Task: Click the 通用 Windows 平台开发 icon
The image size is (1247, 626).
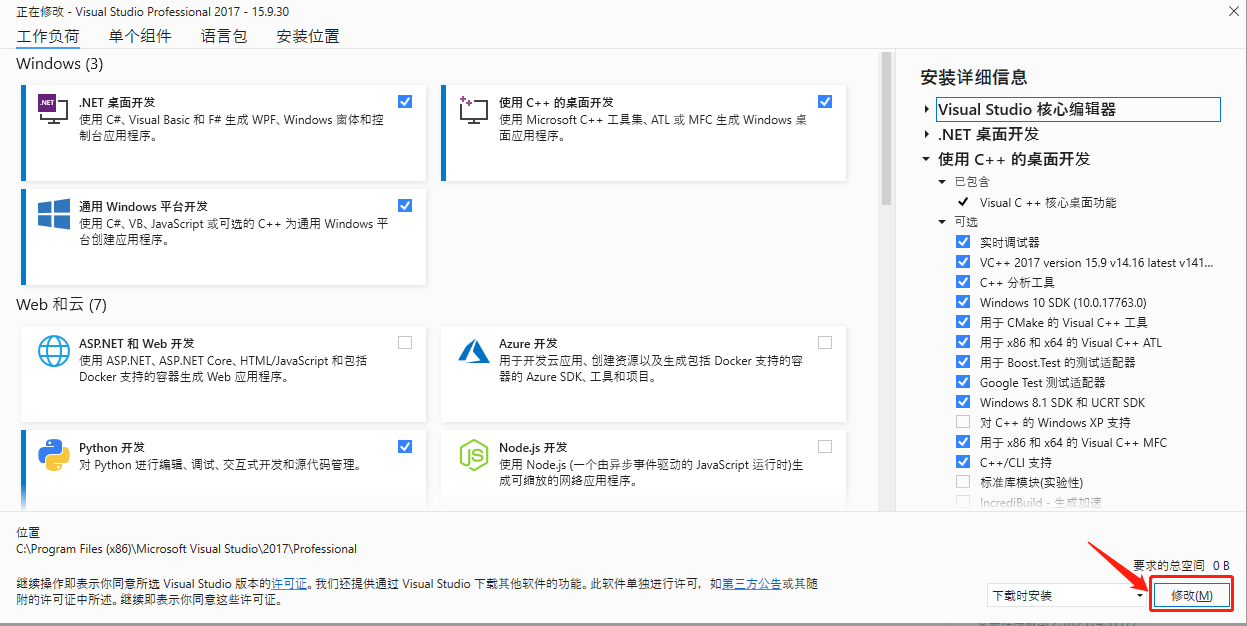Action: [x=52, y=216]
